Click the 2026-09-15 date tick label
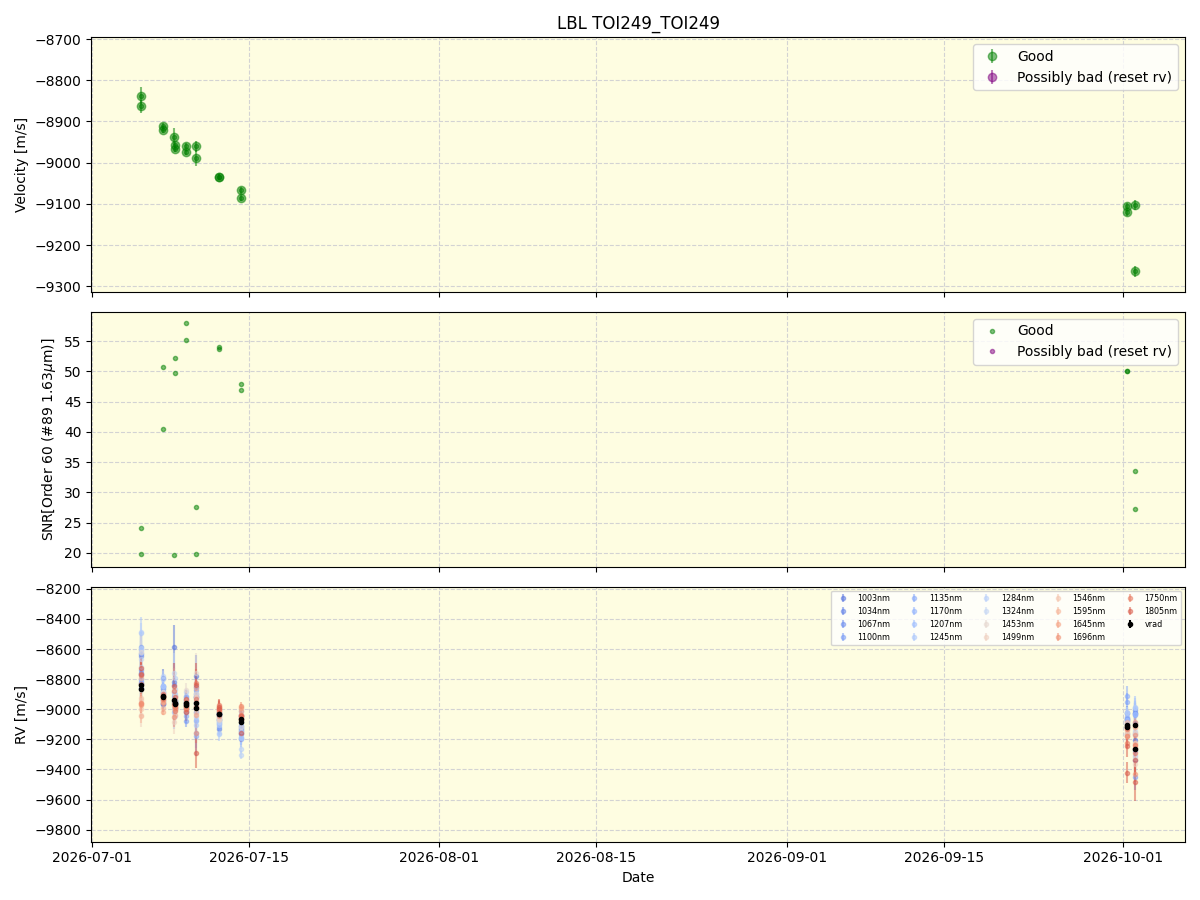1200x900 pixels. pyautogui.click(x=944, y=857)
